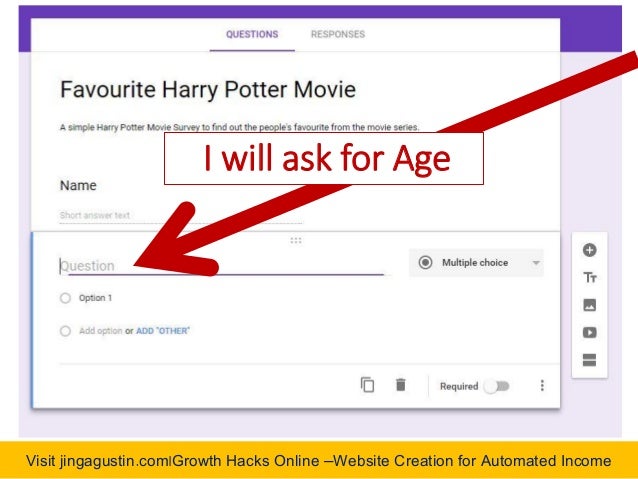Open the Multiple choice question type dropdown
Image resolution: width=638 pixels, height=479 pixels.
pyautogui.click(x=476, y=263)
